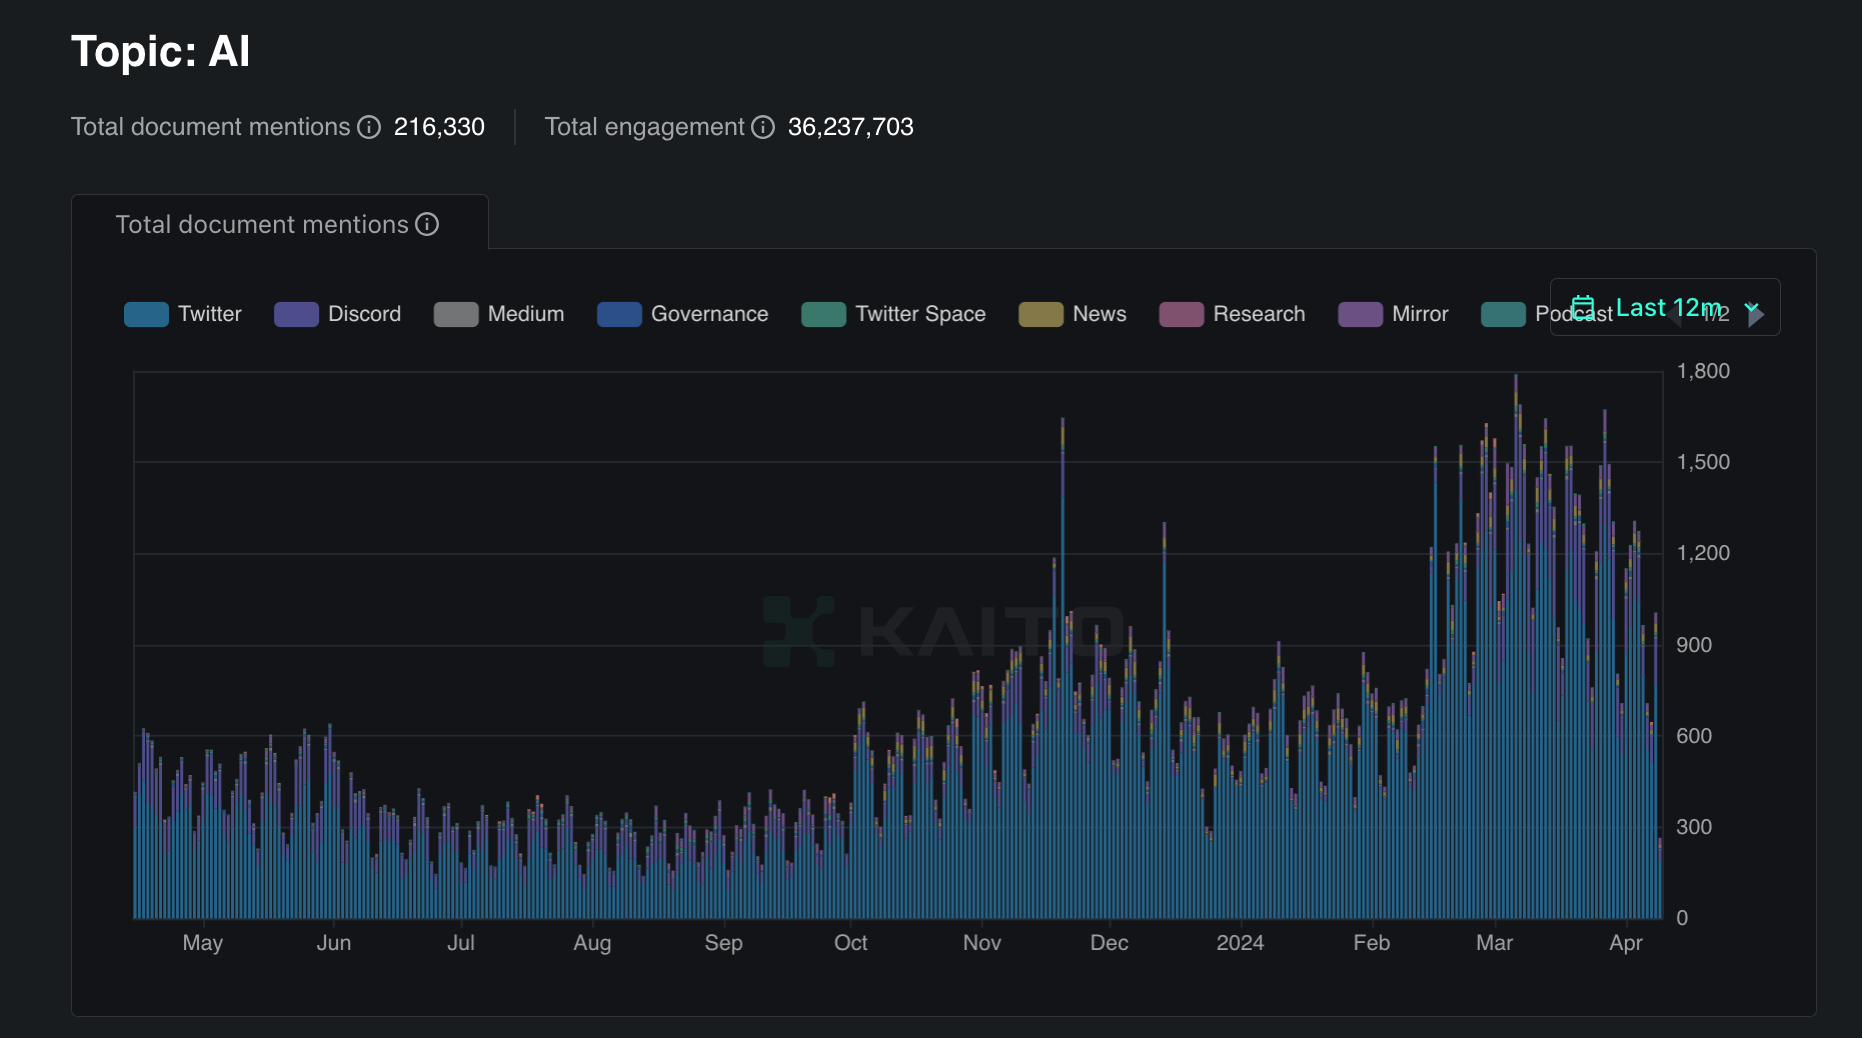Click the 900 y-axis label

pyautogui.click(x=1694, y=645)
